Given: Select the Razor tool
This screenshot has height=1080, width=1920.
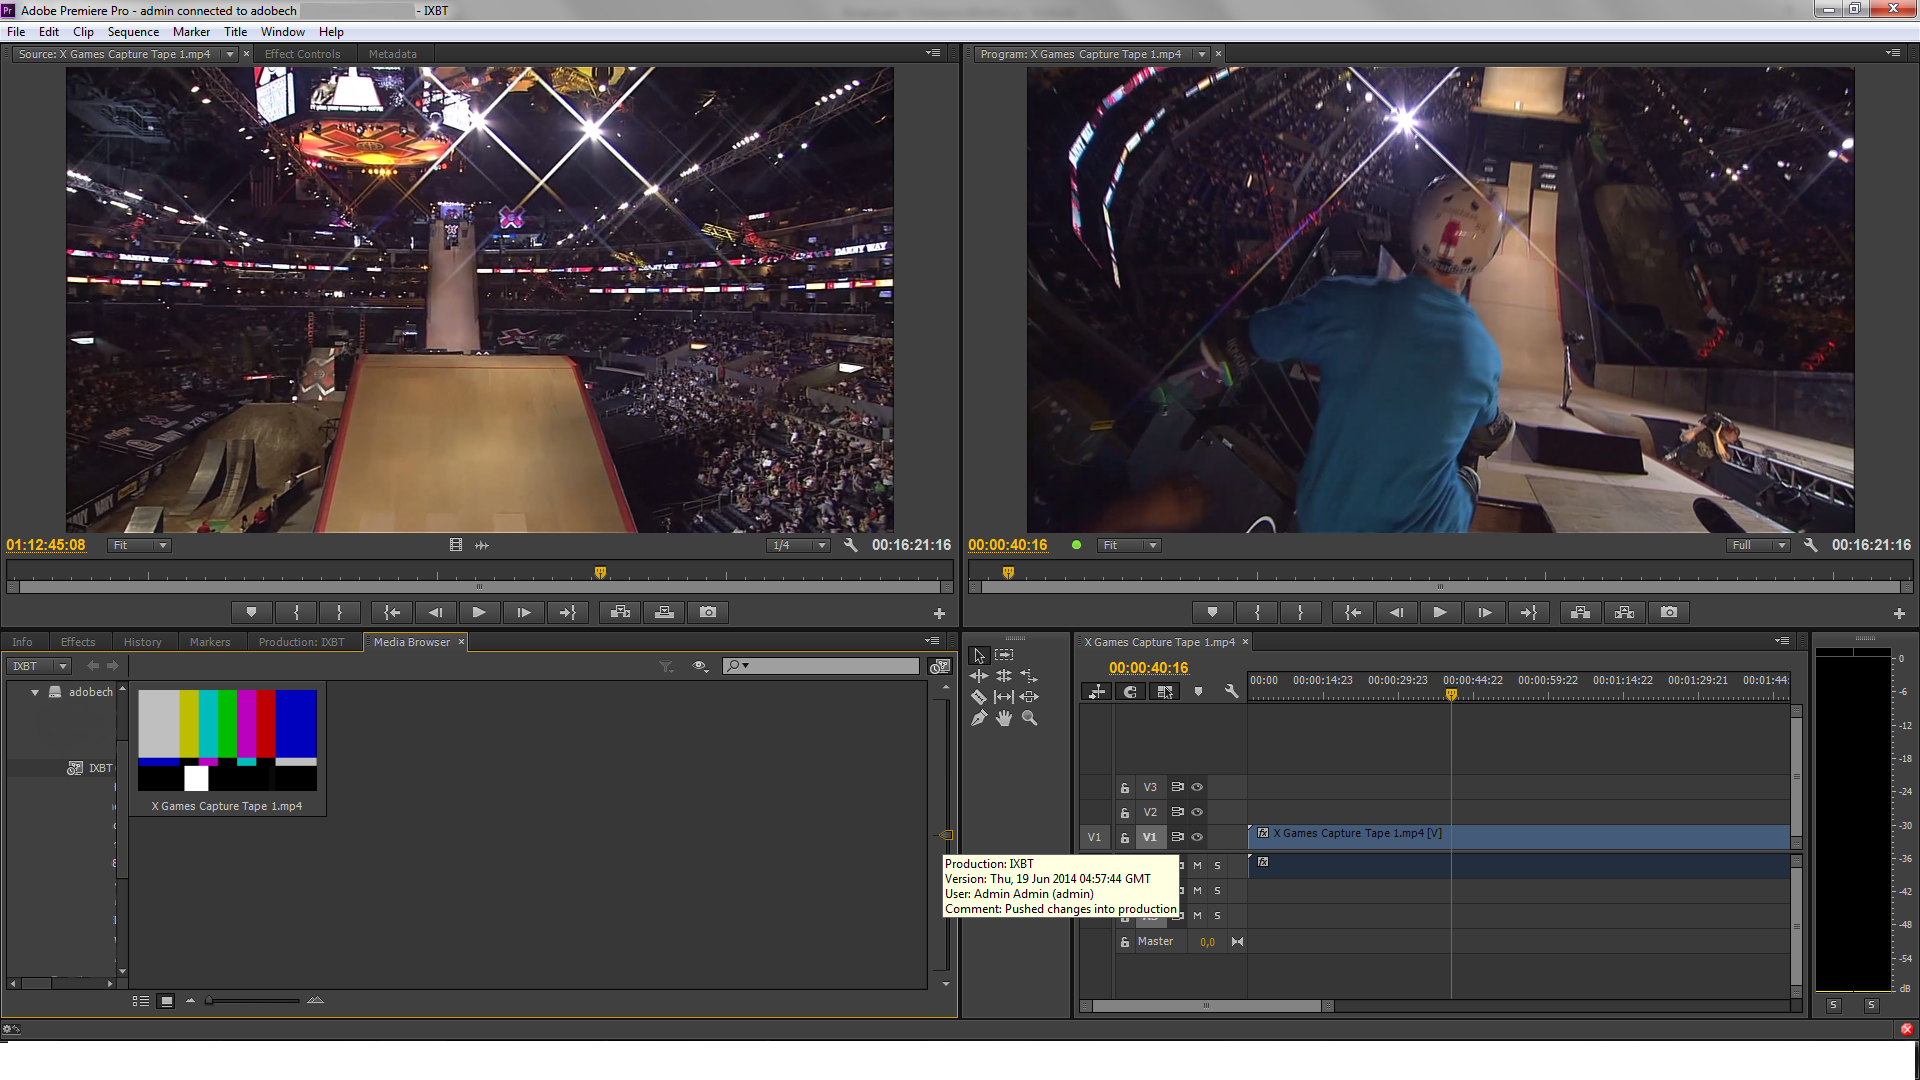Looking at the screenshot, I should click(x=979, y=697).
